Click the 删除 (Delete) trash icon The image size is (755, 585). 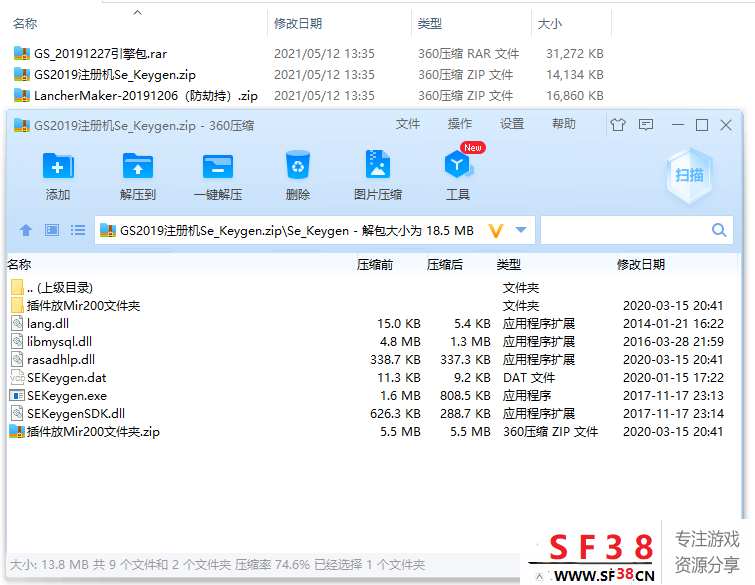(x=298, y=165)
